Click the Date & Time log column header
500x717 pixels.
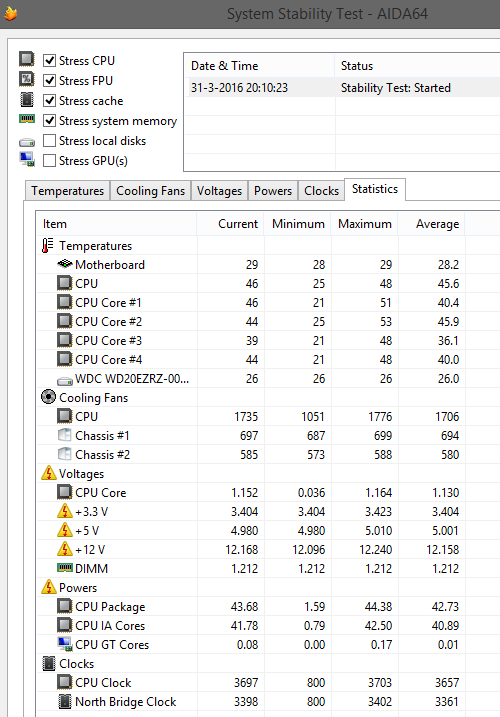259,66
